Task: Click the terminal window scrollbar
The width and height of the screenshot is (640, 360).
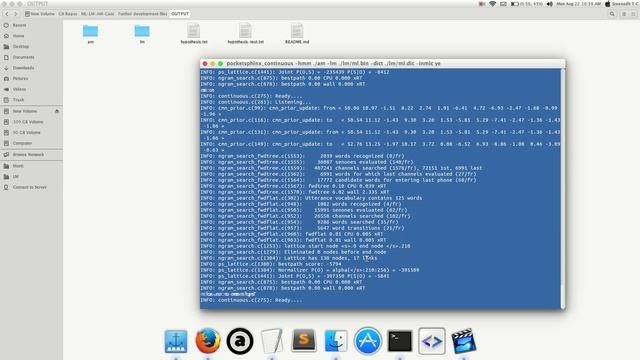Action: click(x=563, y=188)
